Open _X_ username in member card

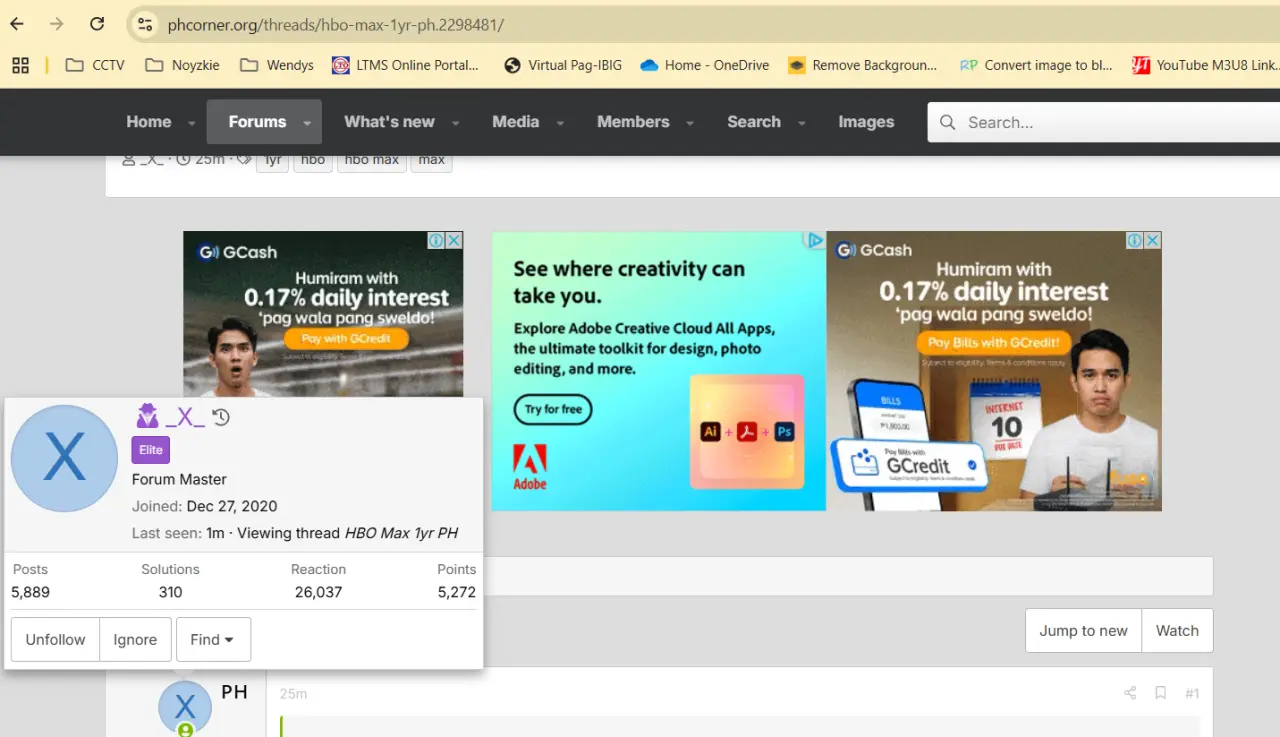185,417
